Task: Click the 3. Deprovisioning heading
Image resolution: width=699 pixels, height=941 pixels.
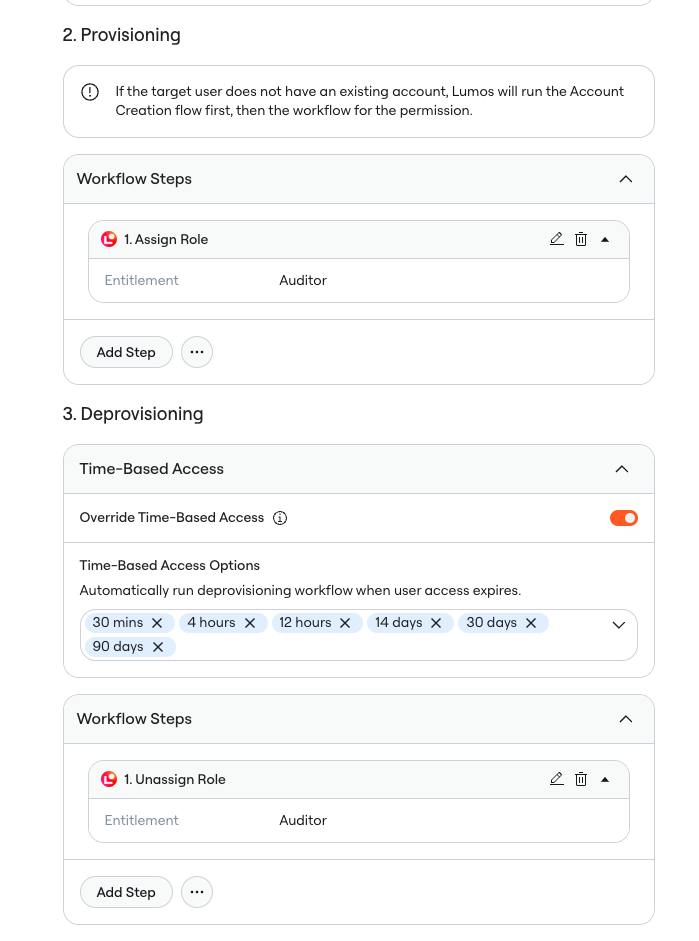Action: pos(133,414)
